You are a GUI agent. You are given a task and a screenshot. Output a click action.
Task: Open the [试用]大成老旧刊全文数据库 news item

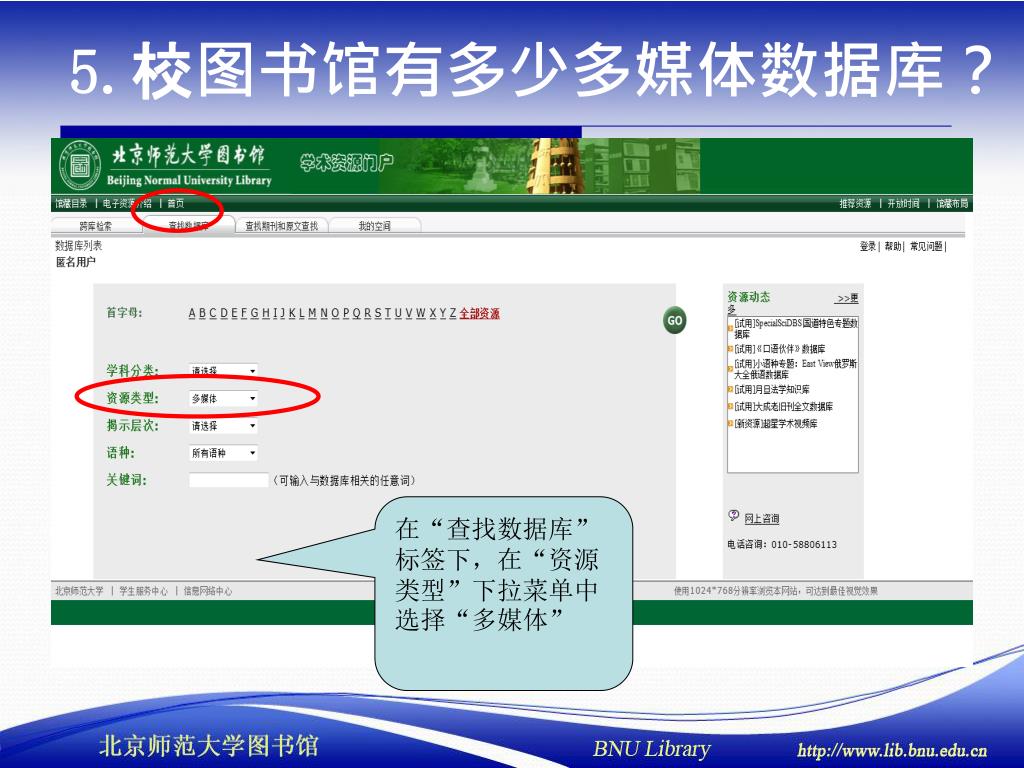784,406
